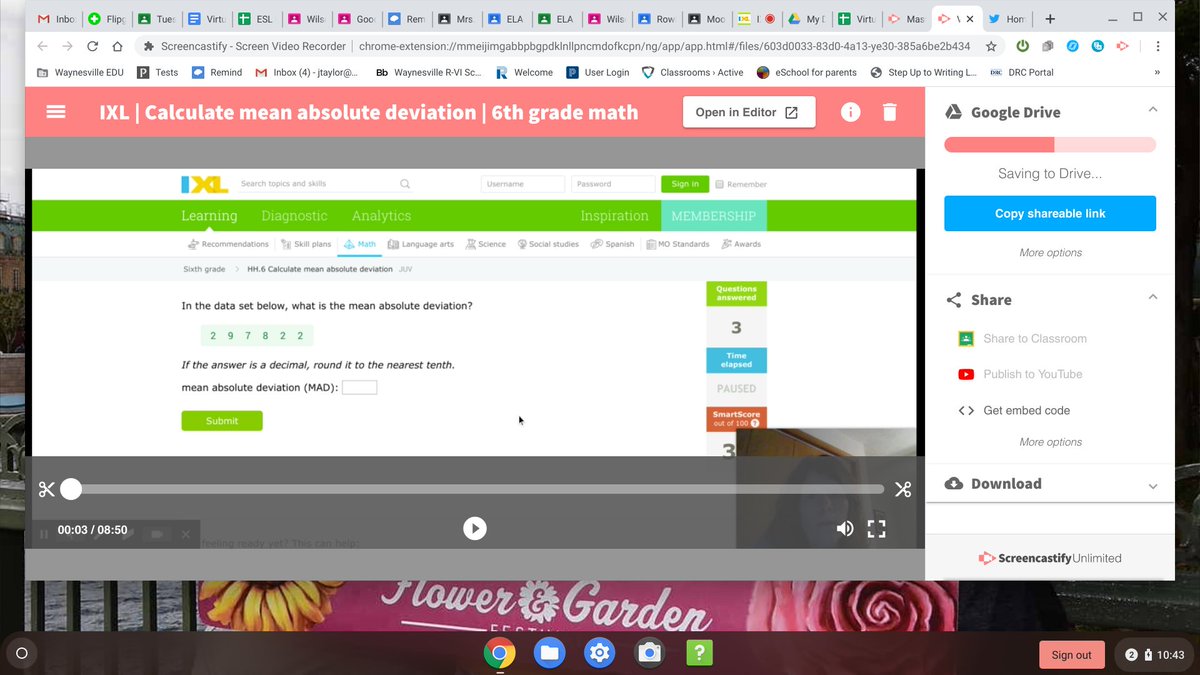This screenshot has width=1200, height=675.
Task: Show more bookmarks overflow chevron
Action: [1157, 72]
